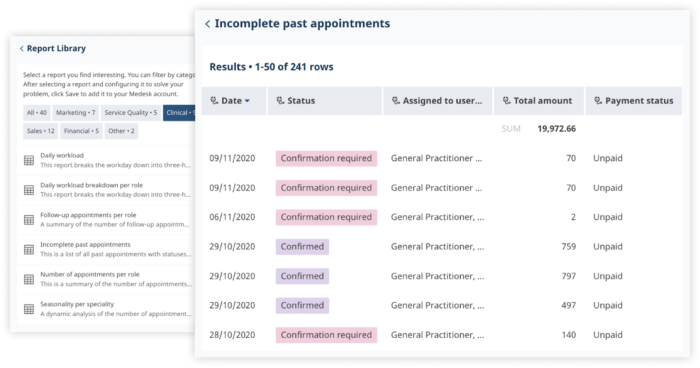Image resolution: width=700 pixels, height=368 pixels.
Task: Click table icon for Follow-up appointments per role
Action: coord(29,220)
